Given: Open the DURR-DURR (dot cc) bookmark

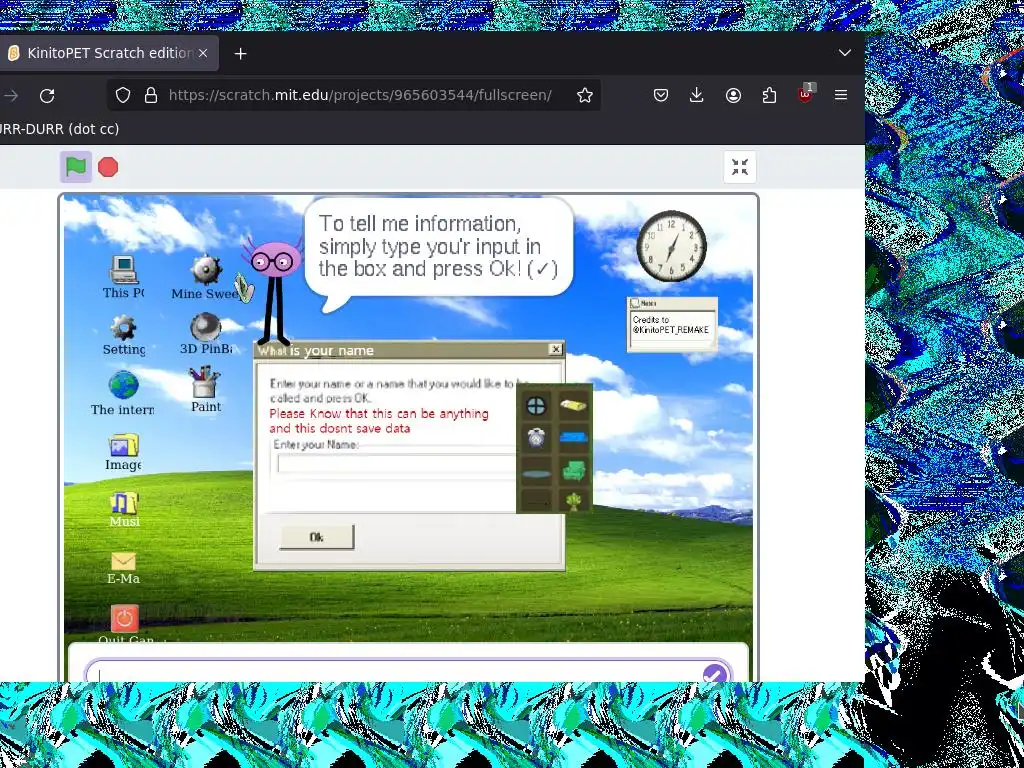Looking at the screenshot, I should 59,129.
